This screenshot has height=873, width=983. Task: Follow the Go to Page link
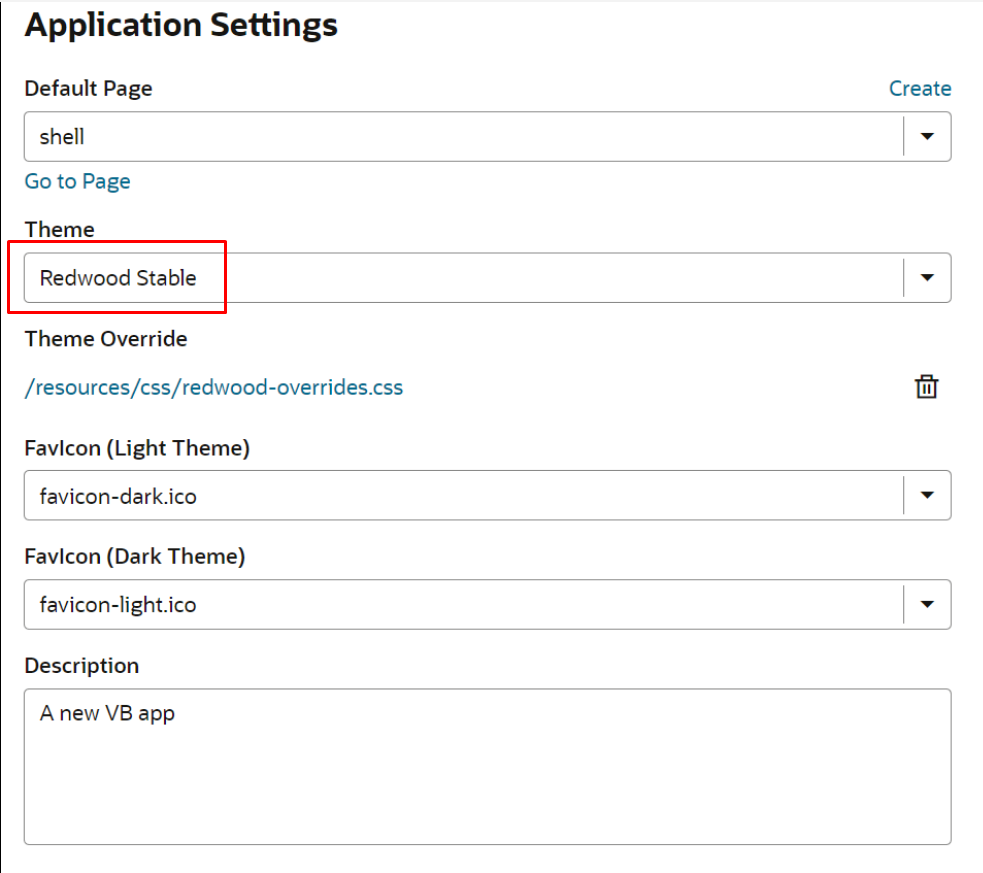78,181
